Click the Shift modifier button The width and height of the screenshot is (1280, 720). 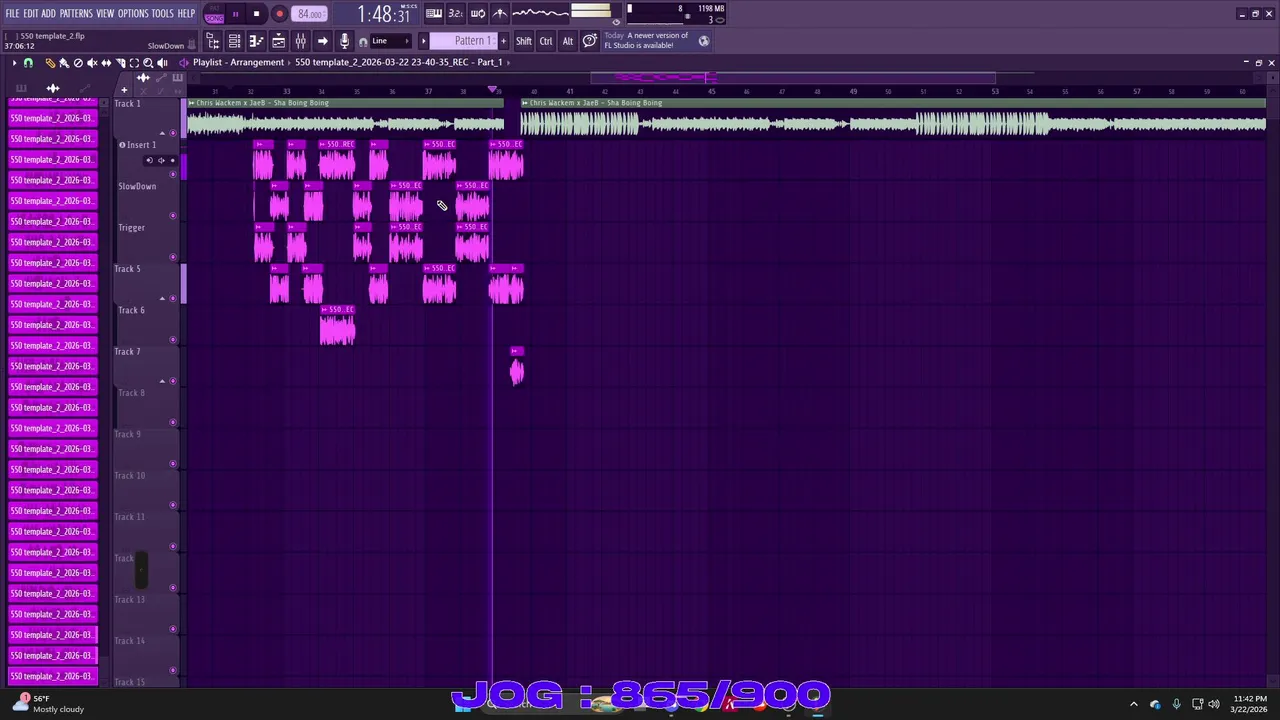click(524, 41)
